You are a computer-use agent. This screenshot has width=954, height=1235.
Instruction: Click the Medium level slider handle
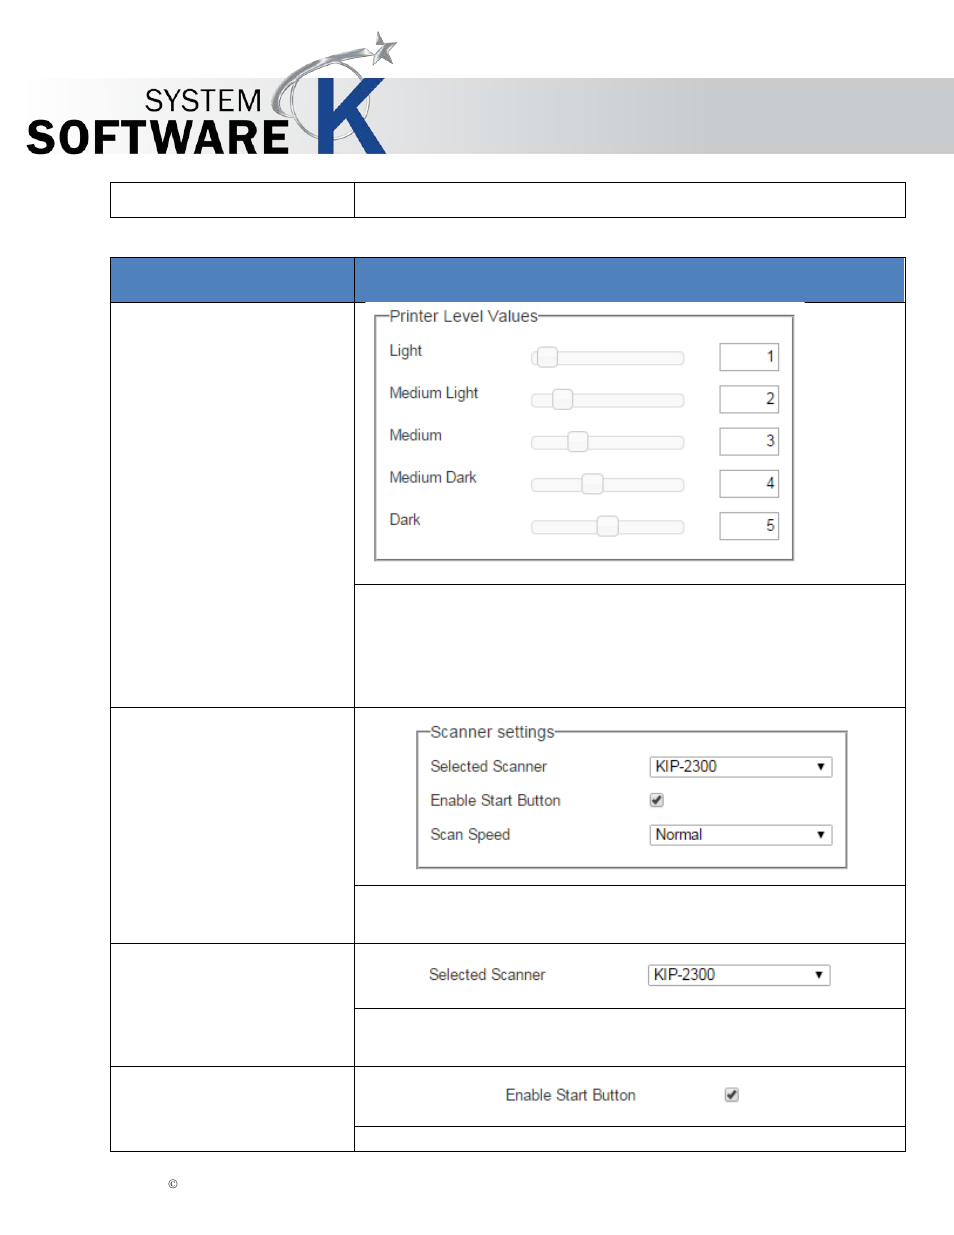tap(577, 441)
